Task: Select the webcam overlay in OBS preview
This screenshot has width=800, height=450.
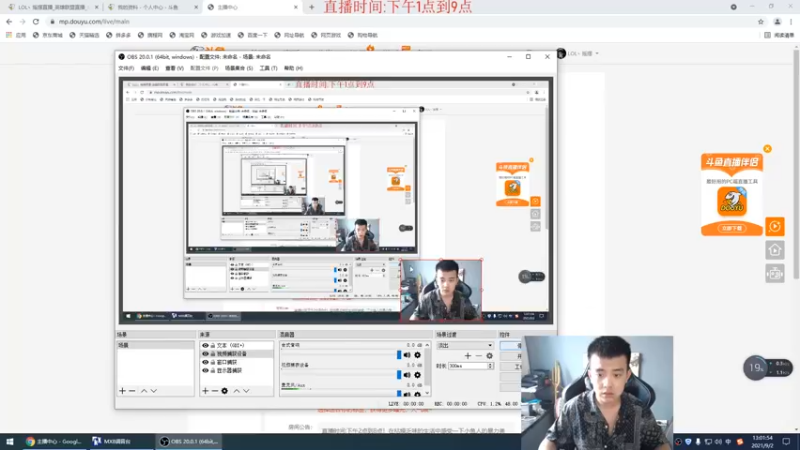Action: pos(441,290)
